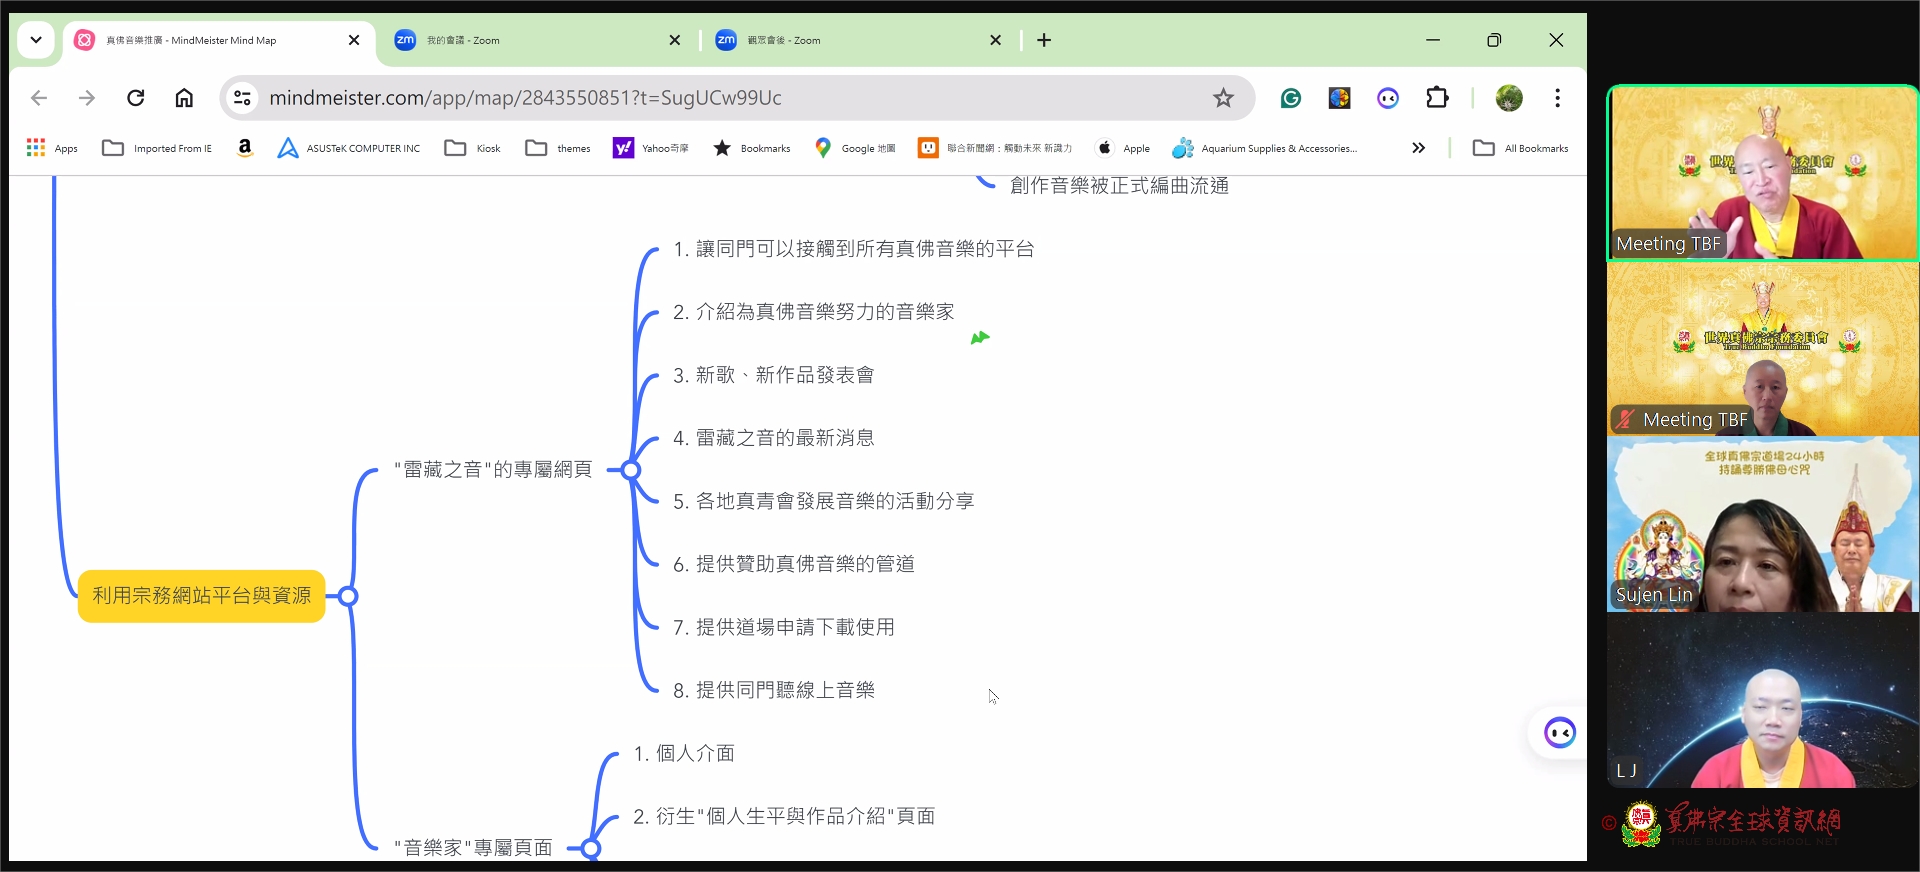This screenshot has width=1920, height=872.
Task: Open the Google 地圖 bookmark
Action: pyautogui.click(x=855, y=148)
